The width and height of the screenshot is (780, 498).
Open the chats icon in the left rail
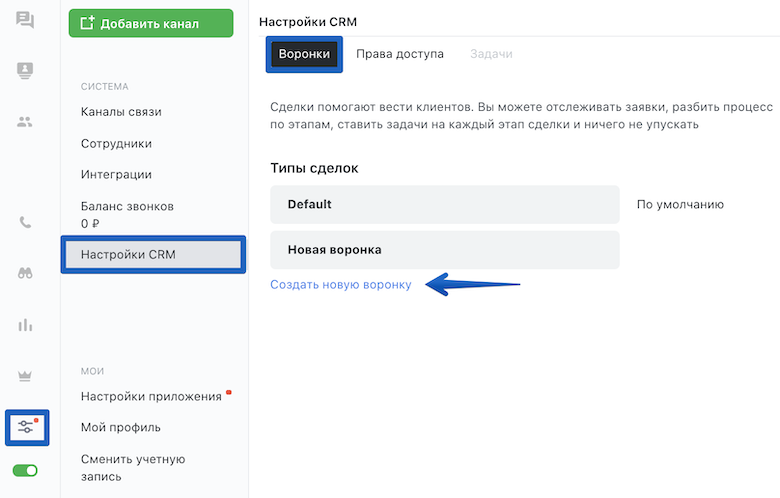coord(25,20)
